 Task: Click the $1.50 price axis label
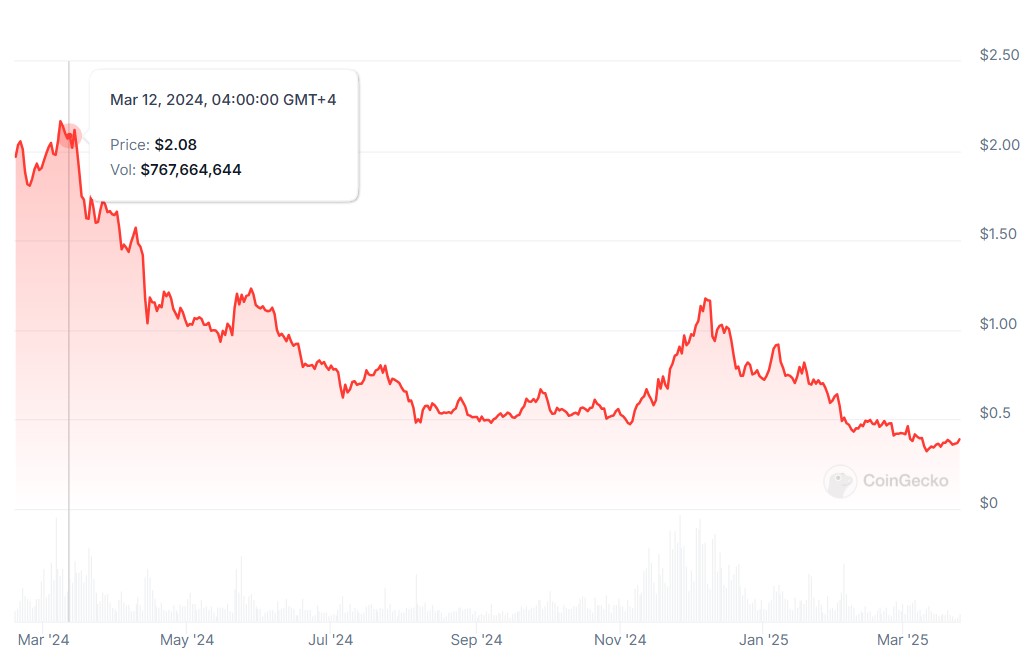[x=999, y=234]
